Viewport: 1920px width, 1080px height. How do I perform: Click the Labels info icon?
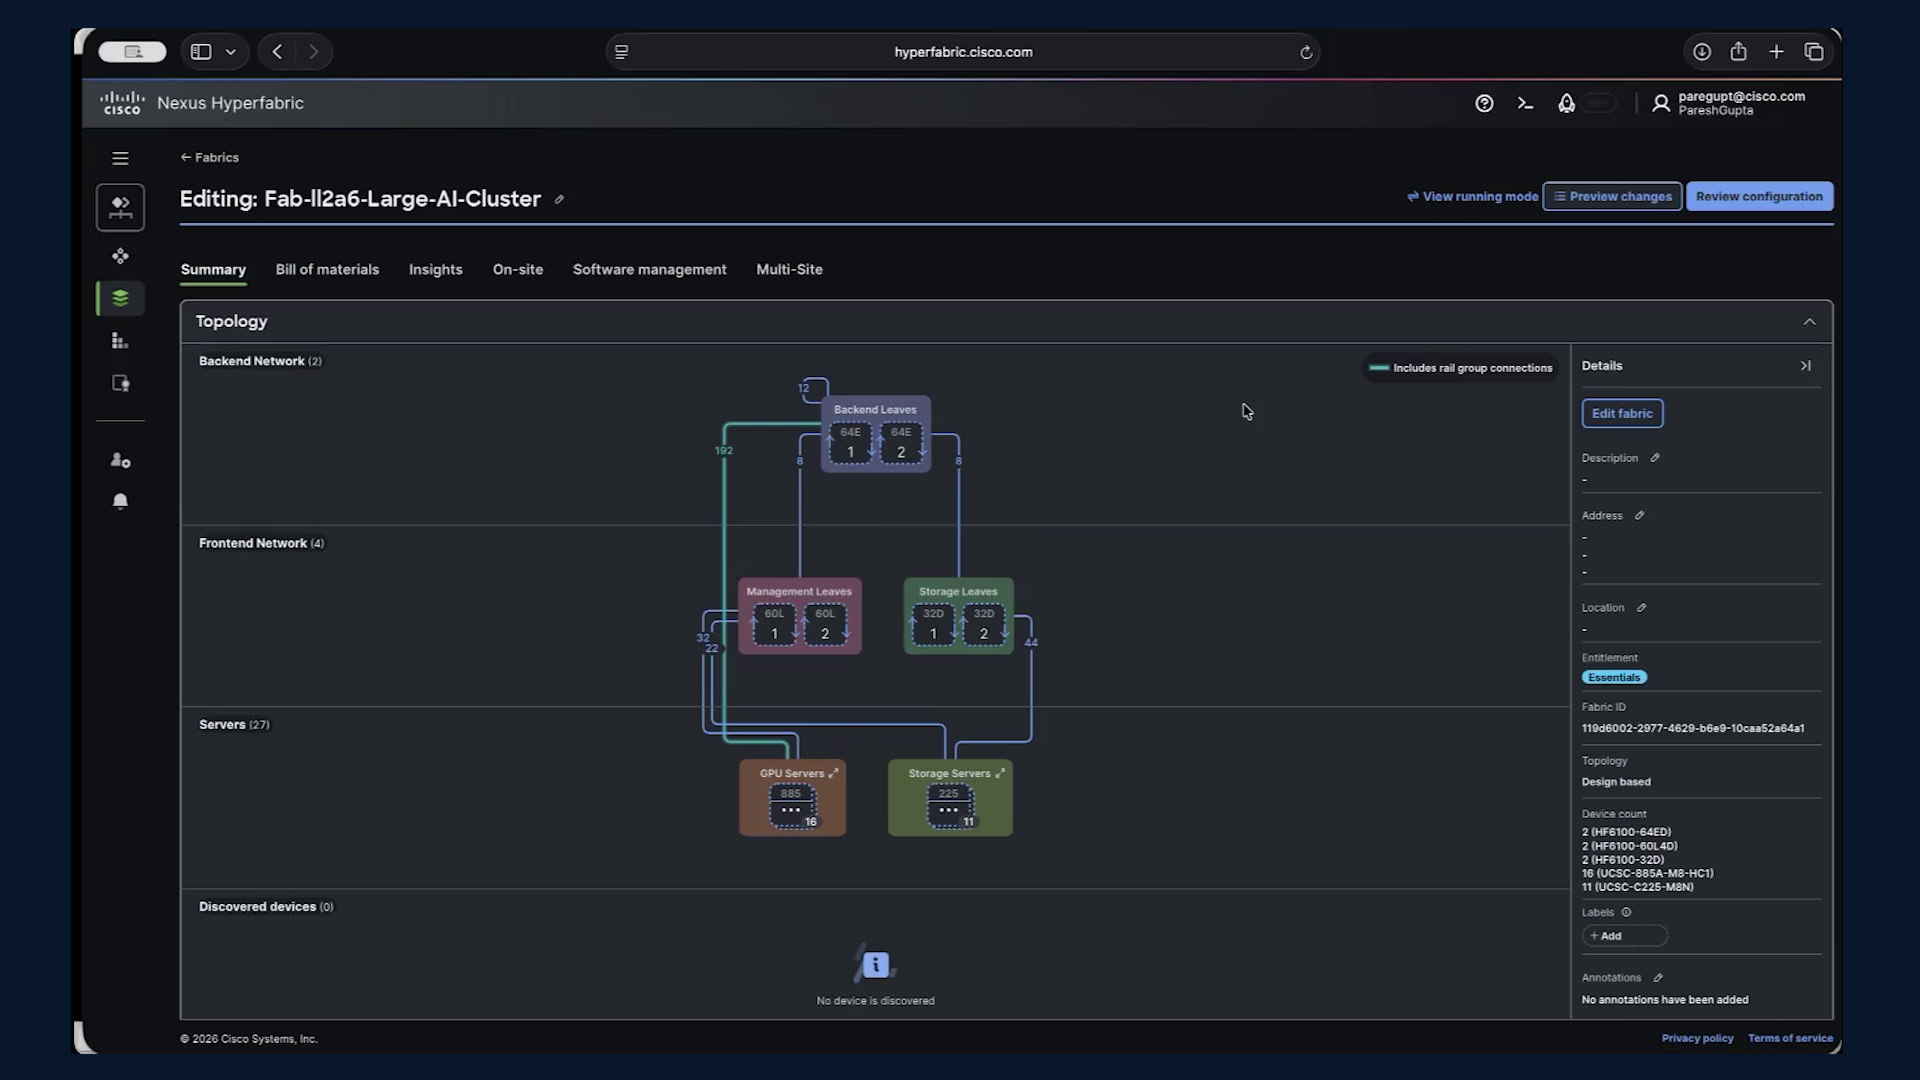1626,912
